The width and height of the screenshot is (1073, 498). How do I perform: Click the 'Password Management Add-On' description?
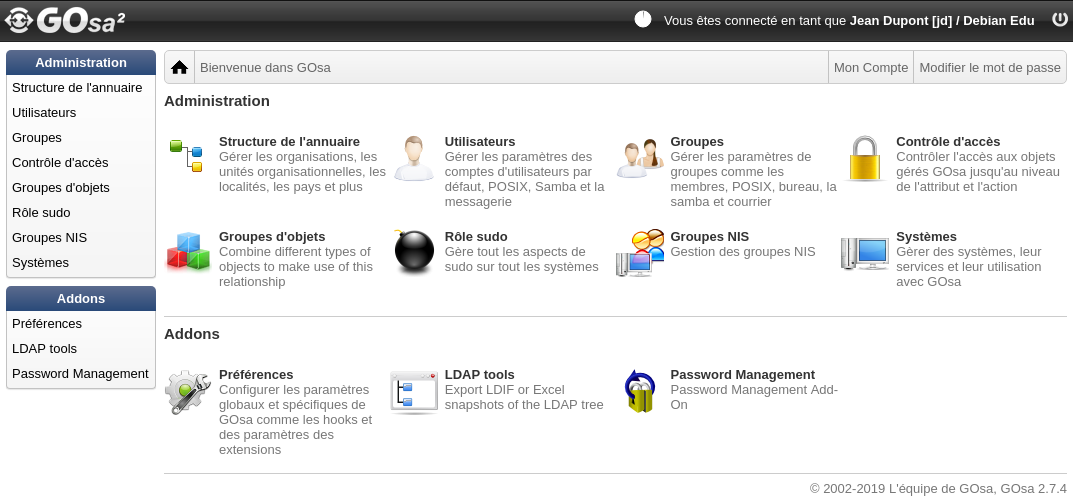[x=754, y=397]
